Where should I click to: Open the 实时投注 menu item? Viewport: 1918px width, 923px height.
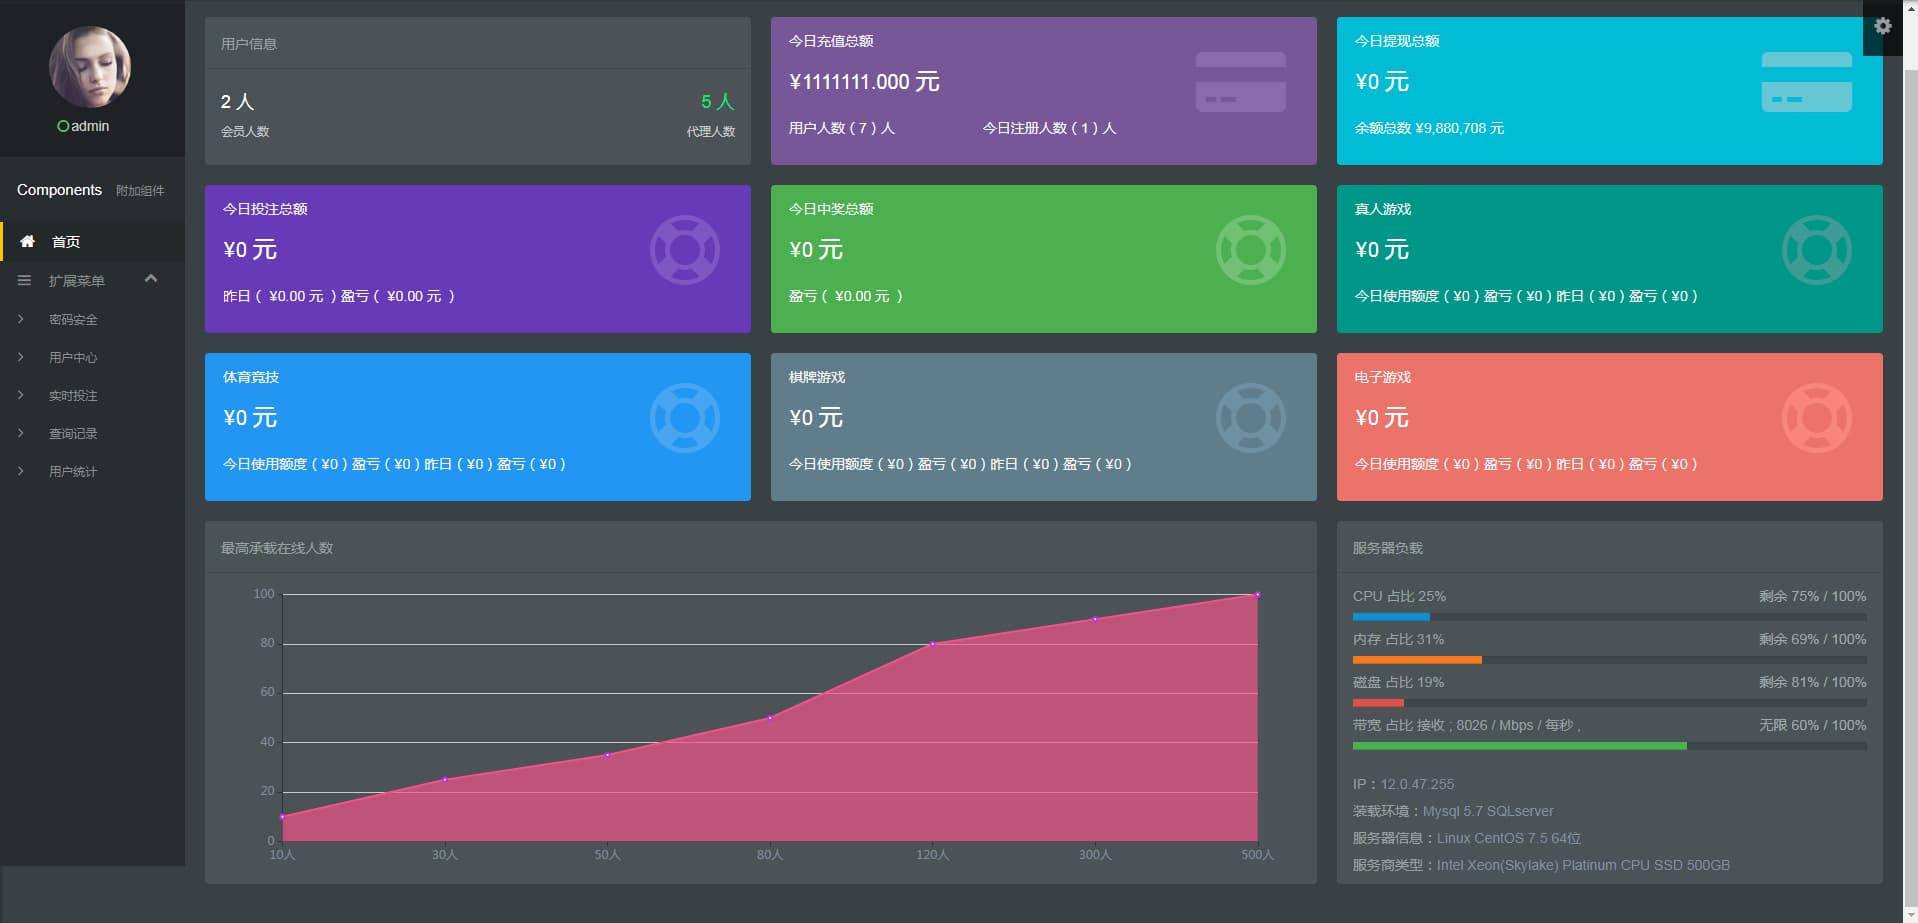coord(73,395)
